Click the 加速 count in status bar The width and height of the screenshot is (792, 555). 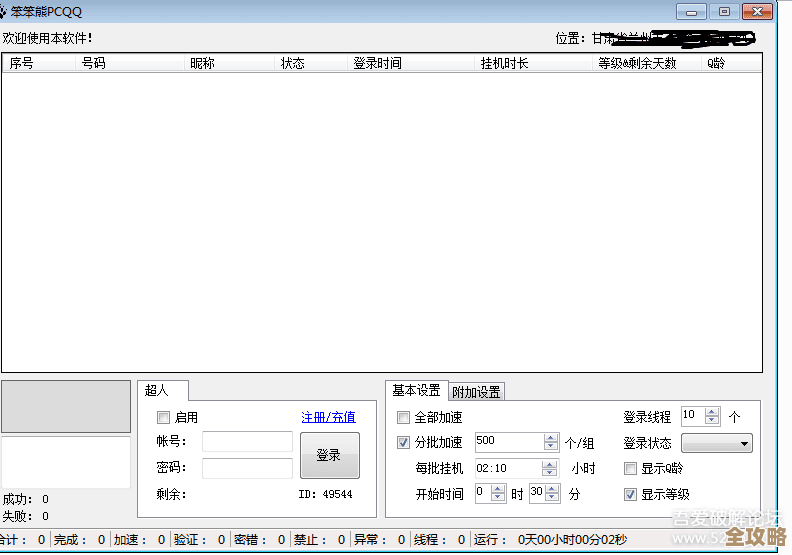click(x=139, y=540)
